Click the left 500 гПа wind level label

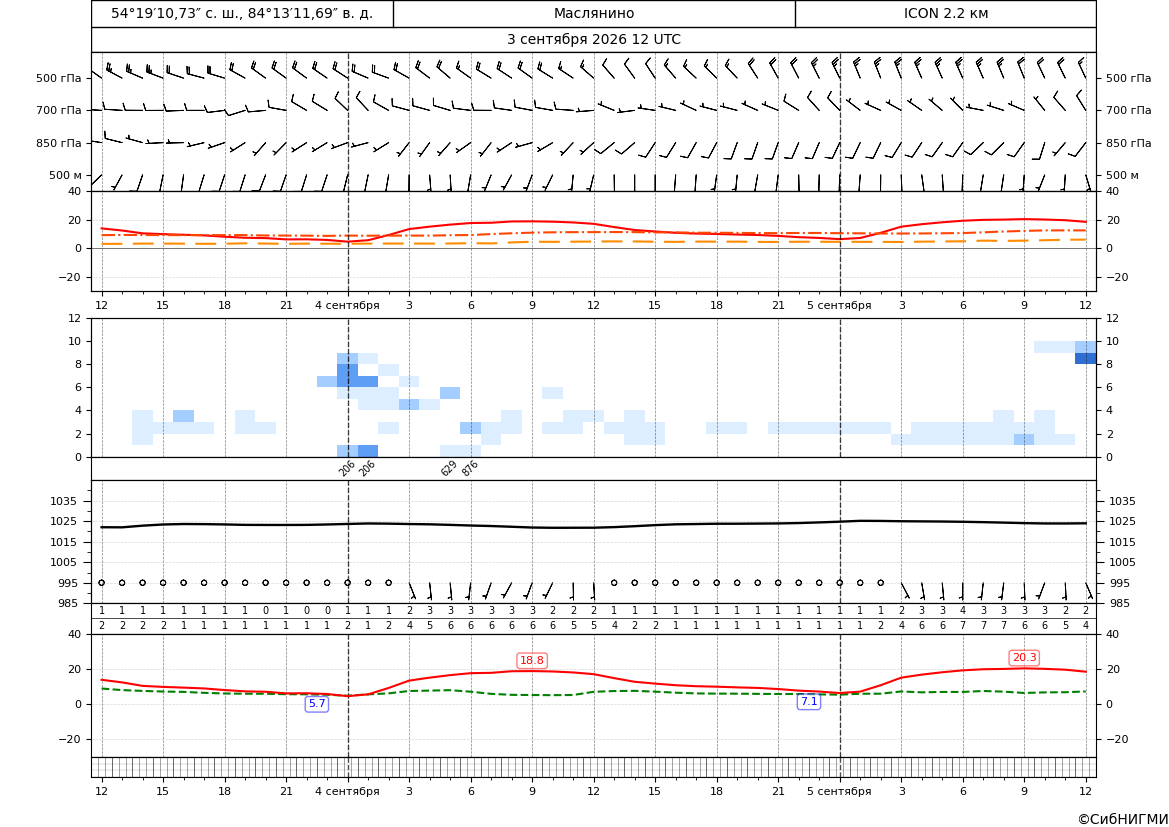pos(58,78)
